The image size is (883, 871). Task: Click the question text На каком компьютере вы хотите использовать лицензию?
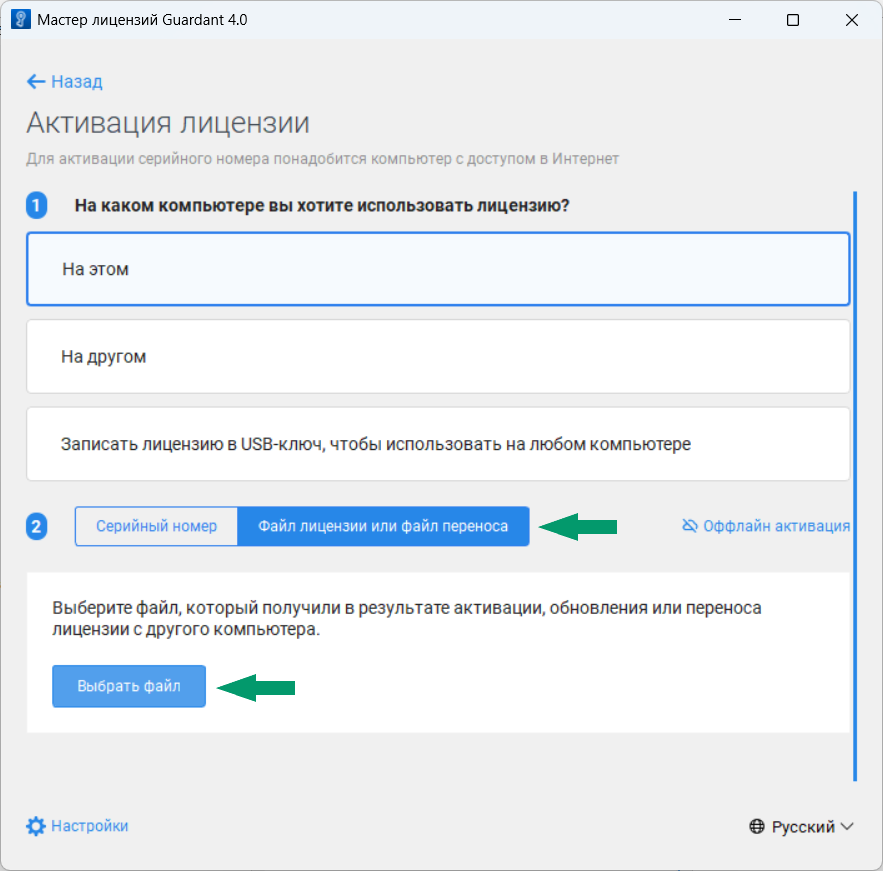point(322,206)
